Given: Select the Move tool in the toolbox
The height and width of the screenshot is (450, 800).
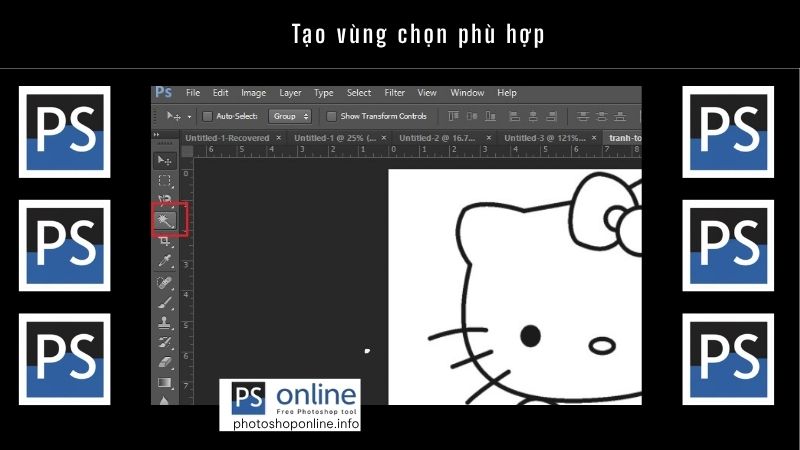Looking at the screenshot, I should click(x=164, y=161).
